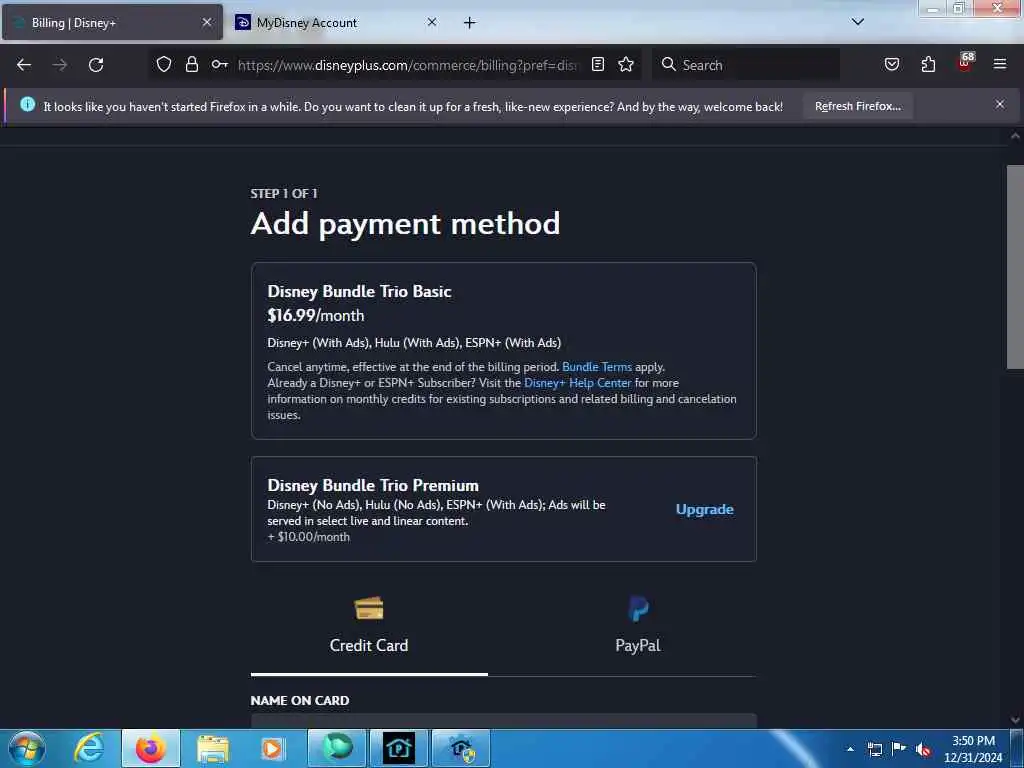Open the Firefox hamburger application menu
Viewport: 1024px width, 768px height.
point(1000,64)
